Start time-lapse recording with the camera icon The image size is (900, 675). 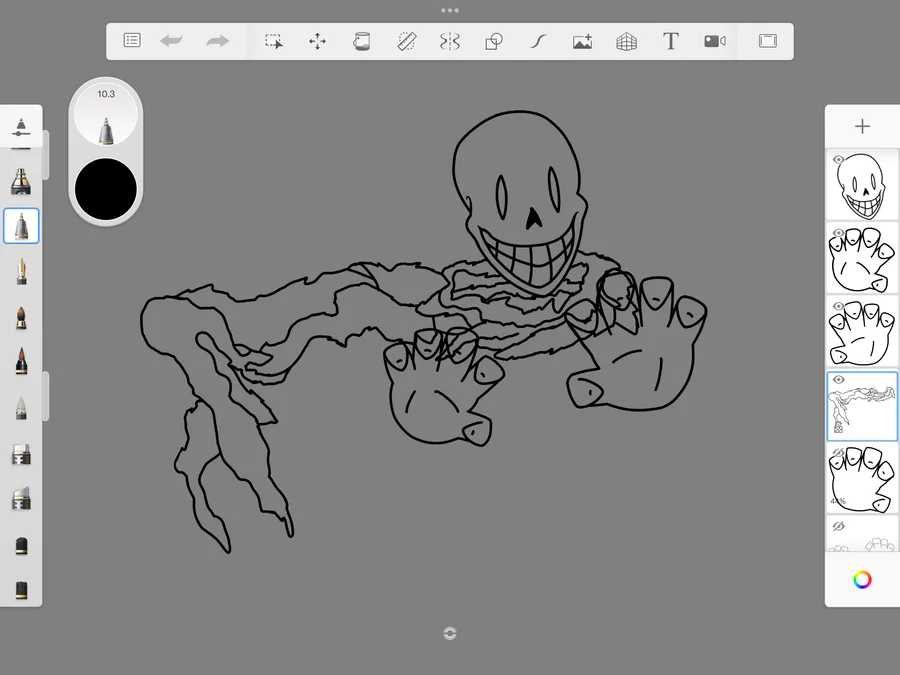tap(715, 41)
